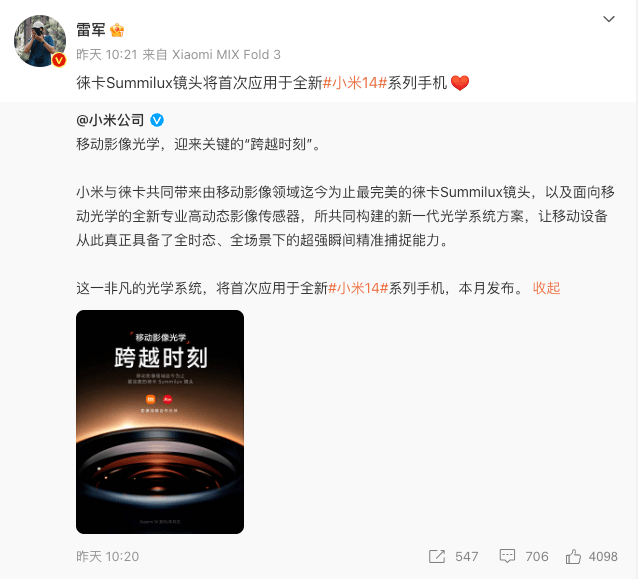This screenshot has height=579, width=638.
Task: Click the Xiaomi MIX Fold 3 source link
Action: [x=226, y=55]
